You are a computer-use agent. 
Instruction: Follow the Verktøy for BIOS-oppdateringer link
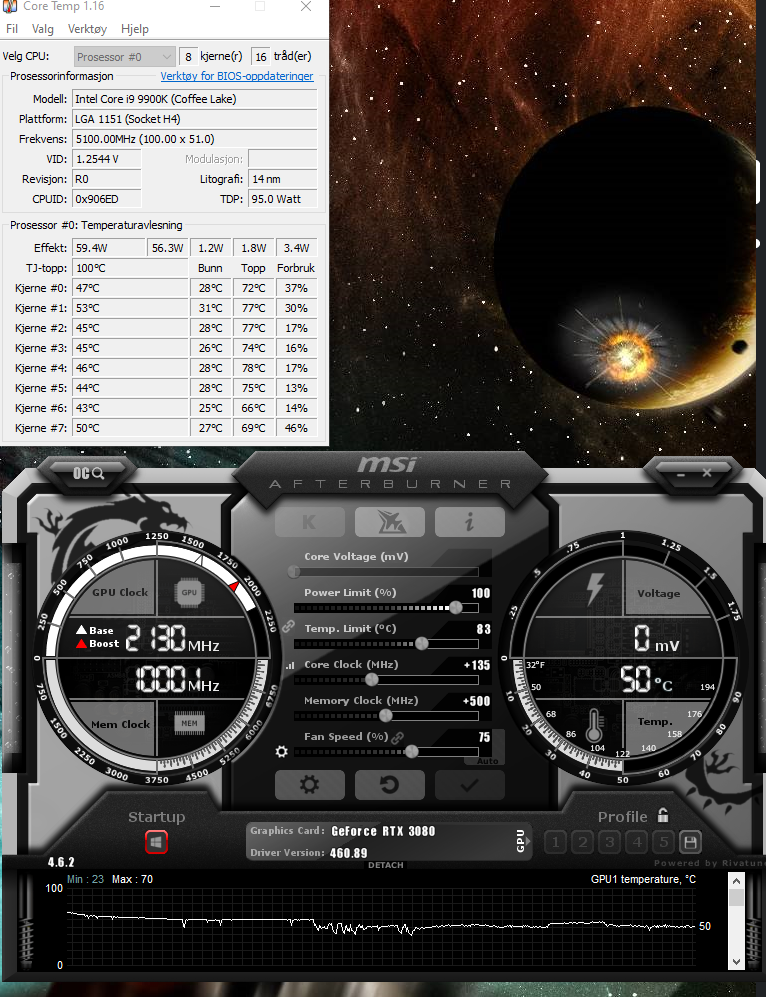click(x=236, y=76)
